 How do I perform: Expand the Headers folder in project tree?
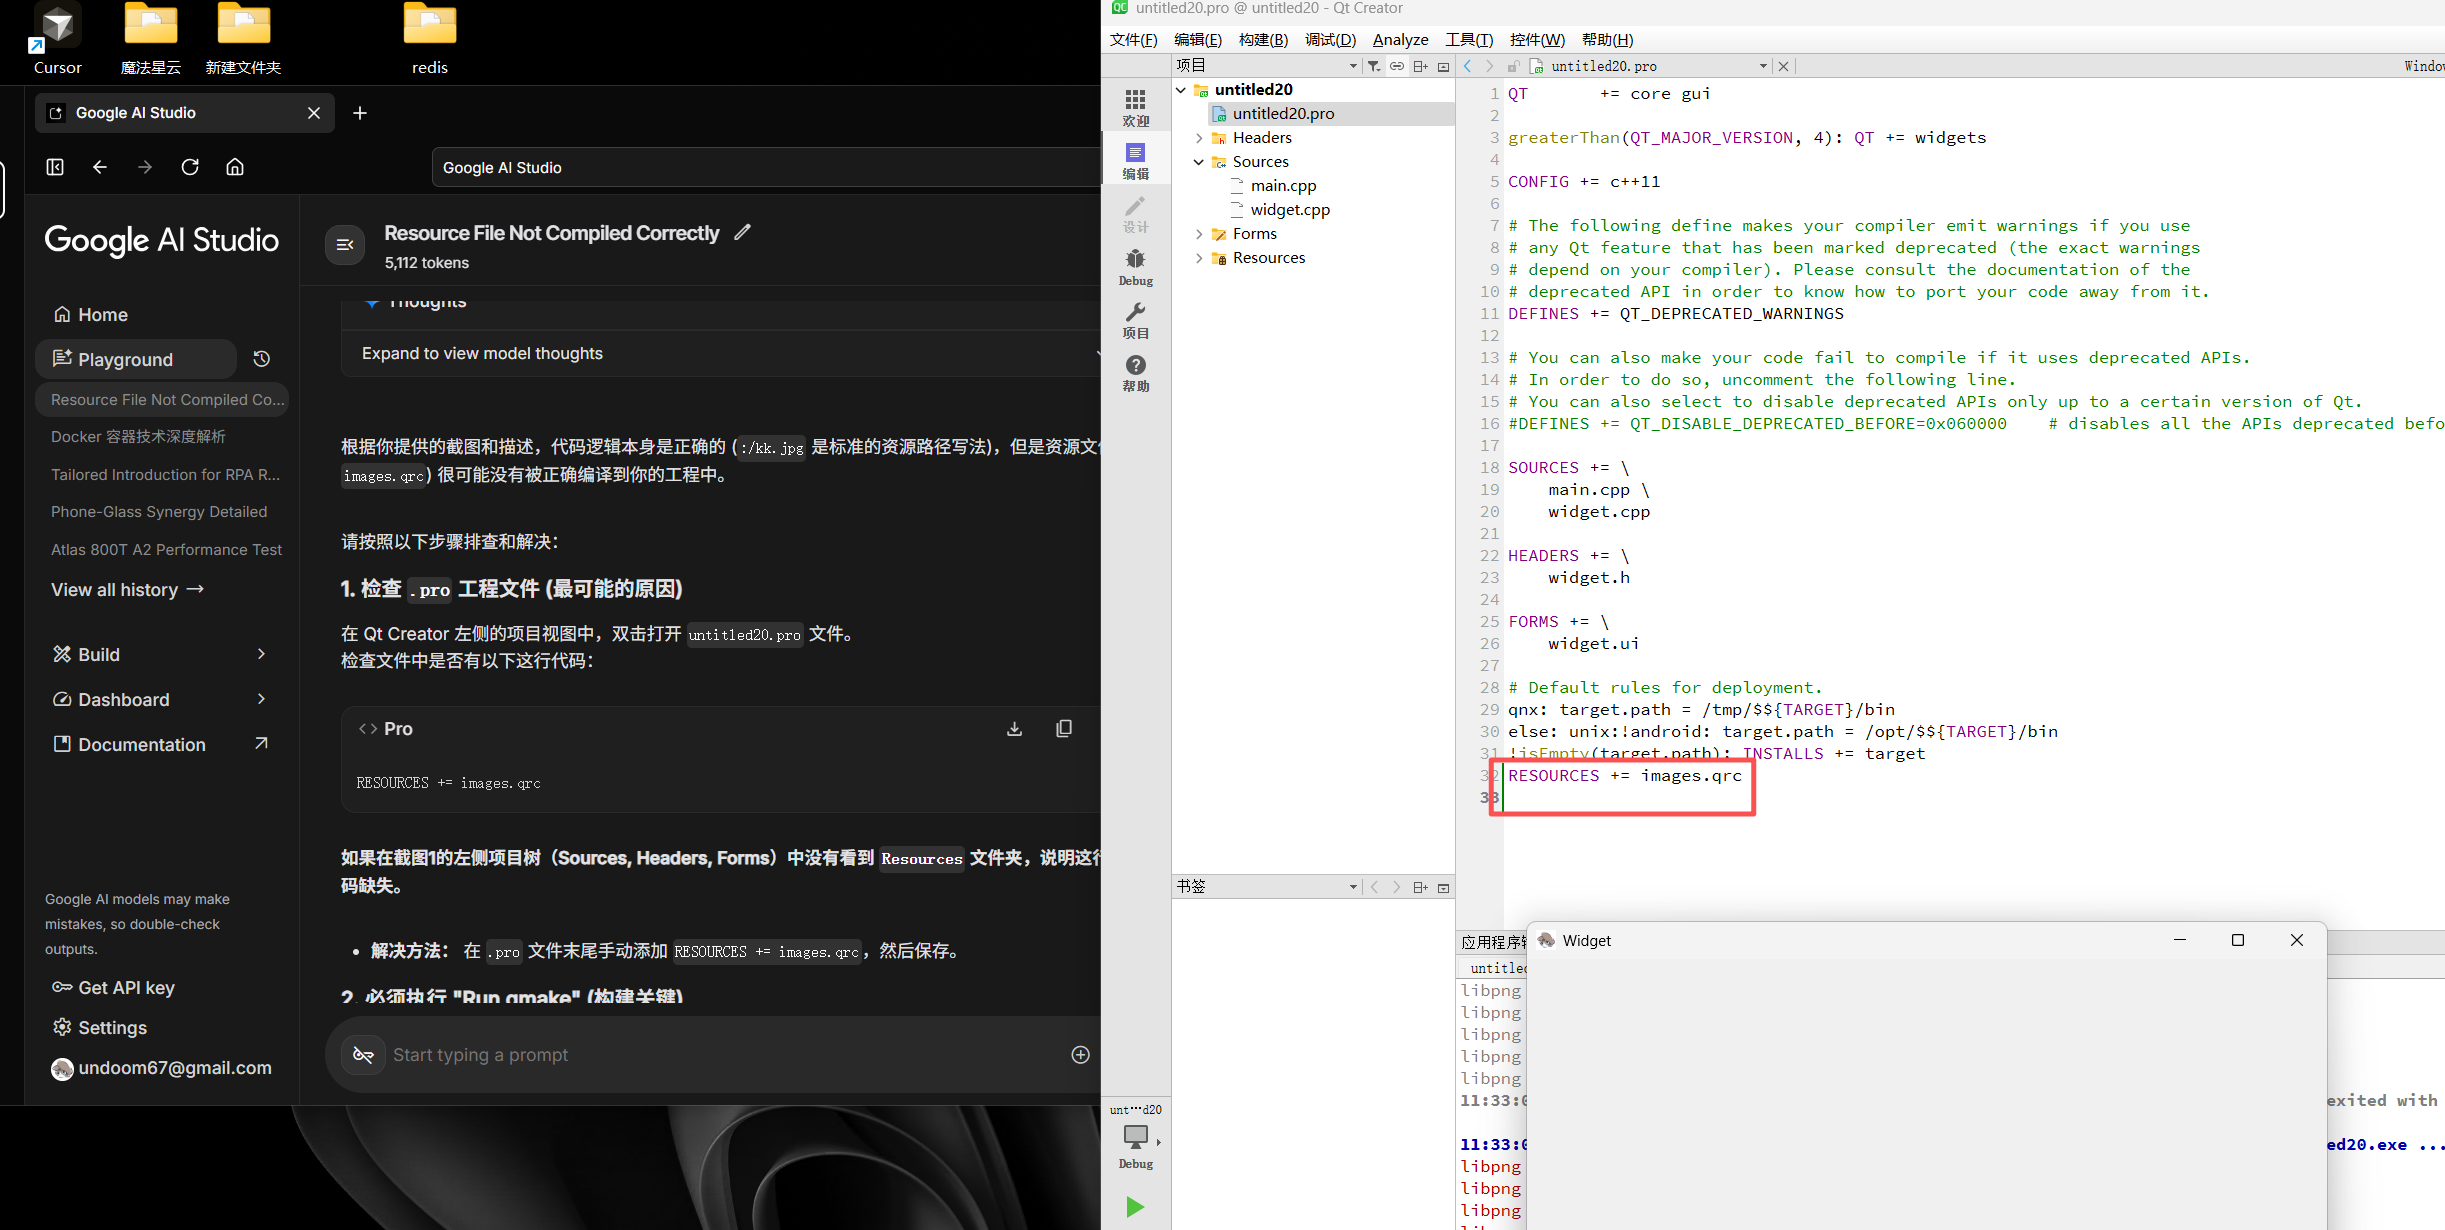(x=1199, y=138)
